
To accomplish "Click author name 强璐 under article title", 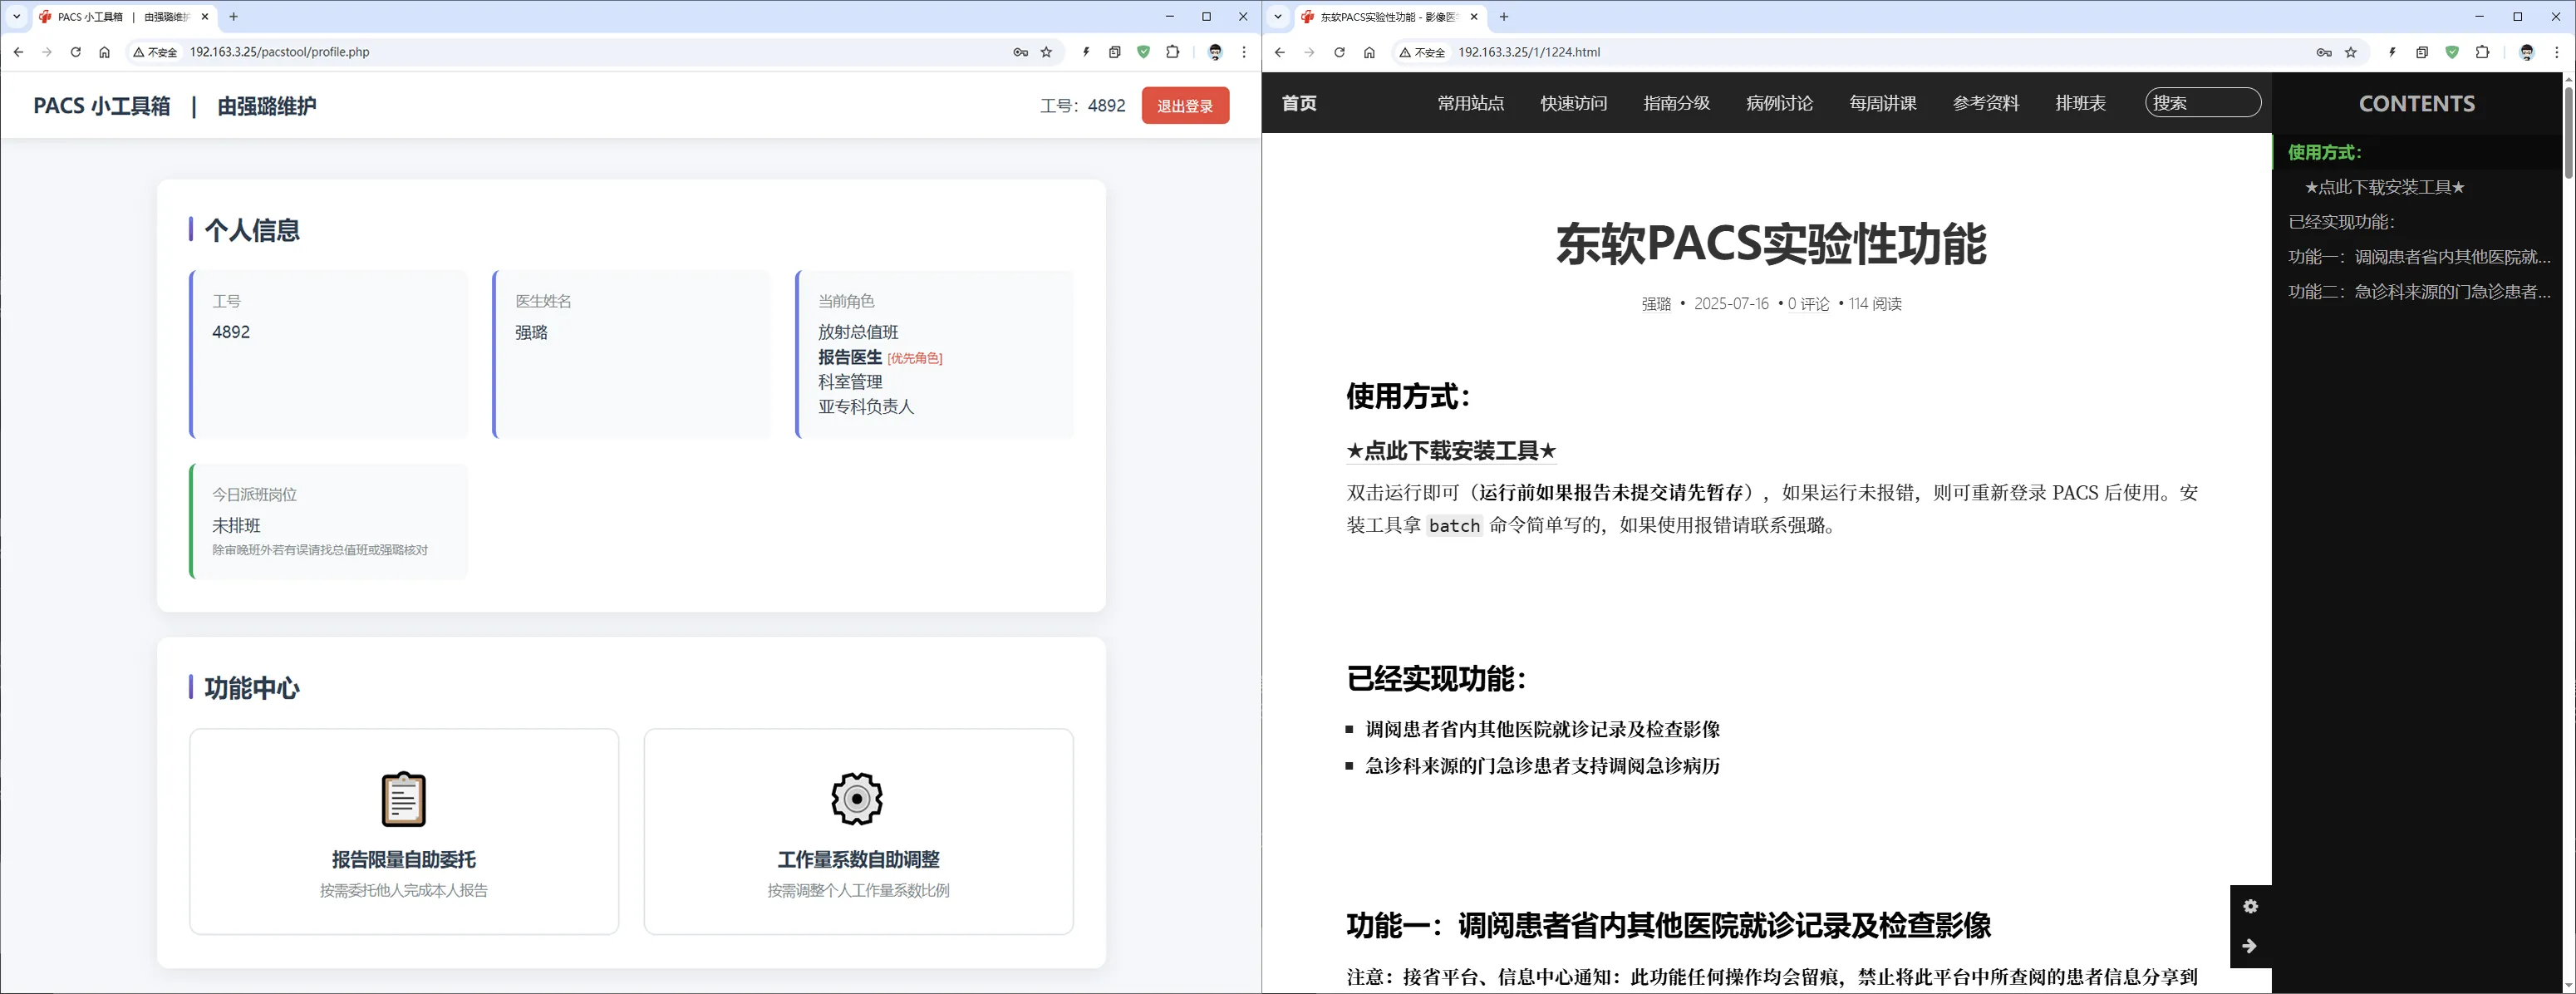I will (x=1656, y=304).
